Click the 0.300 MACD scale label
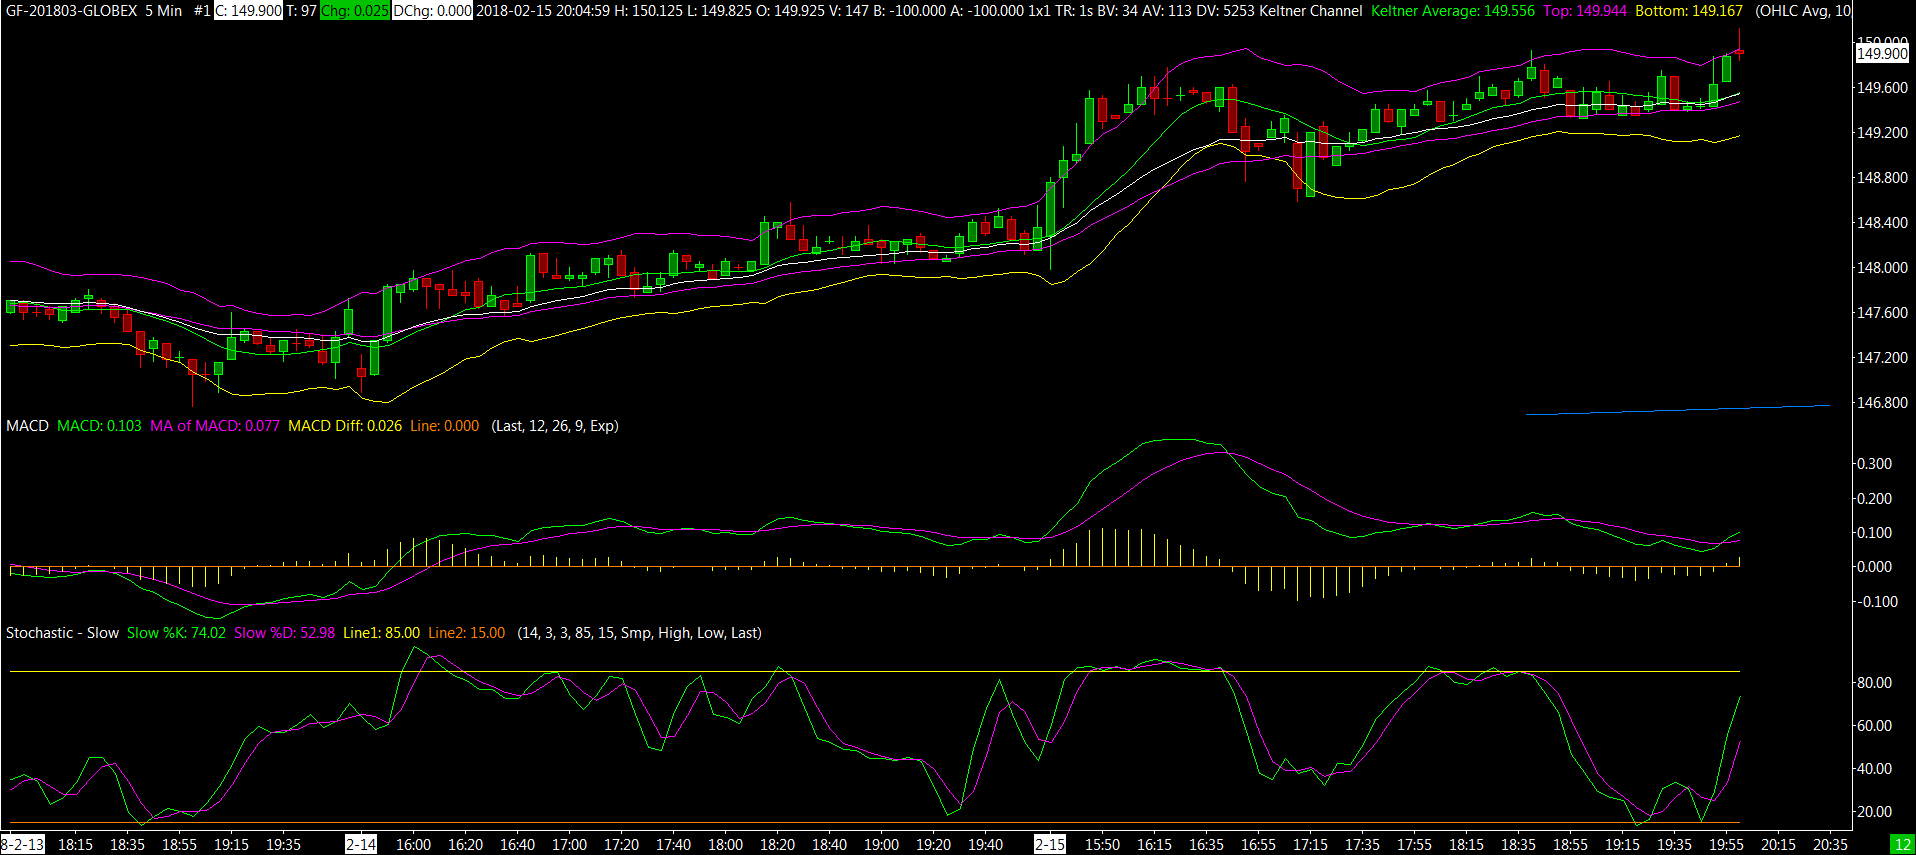Image resolution: width=1916 pixels, height=855 pixels. [1874, 464]
